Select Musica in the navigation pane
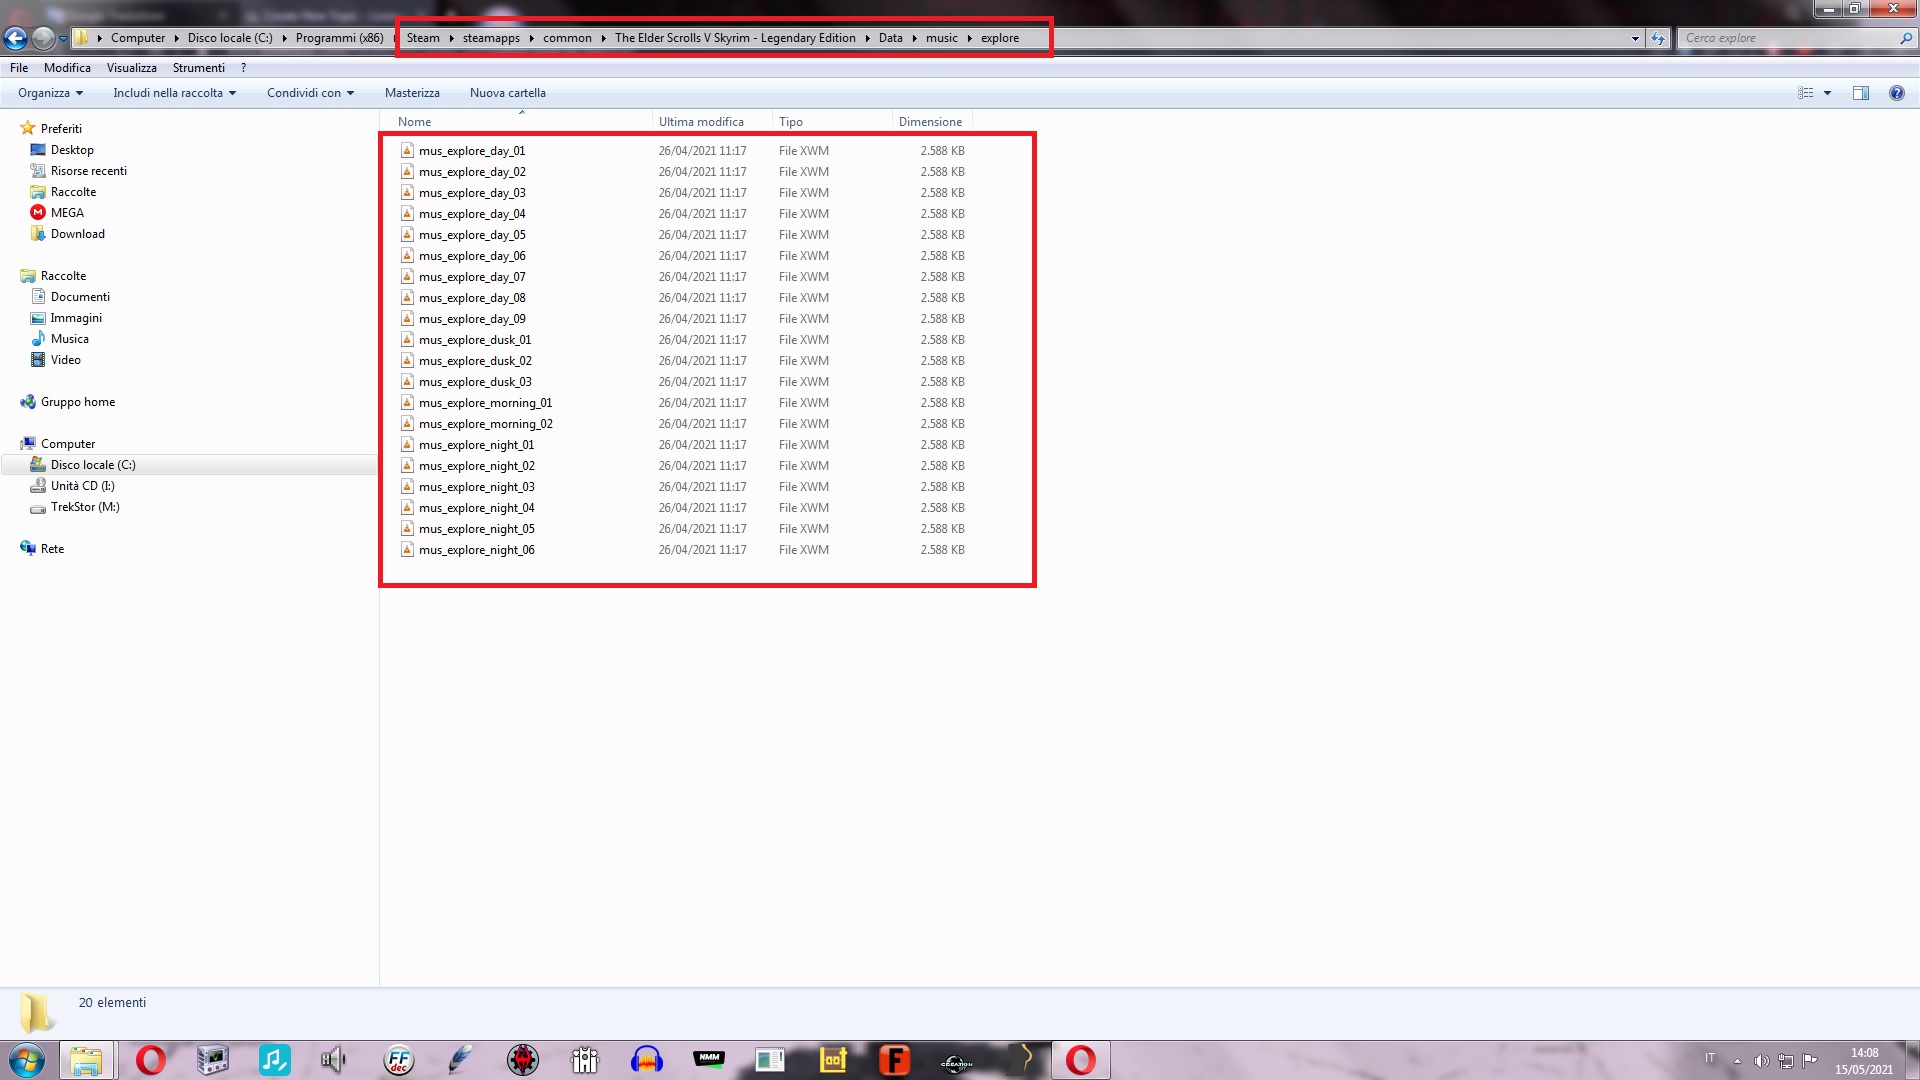The height and width of the screenshot is (1080, 1920). [70, 339]
